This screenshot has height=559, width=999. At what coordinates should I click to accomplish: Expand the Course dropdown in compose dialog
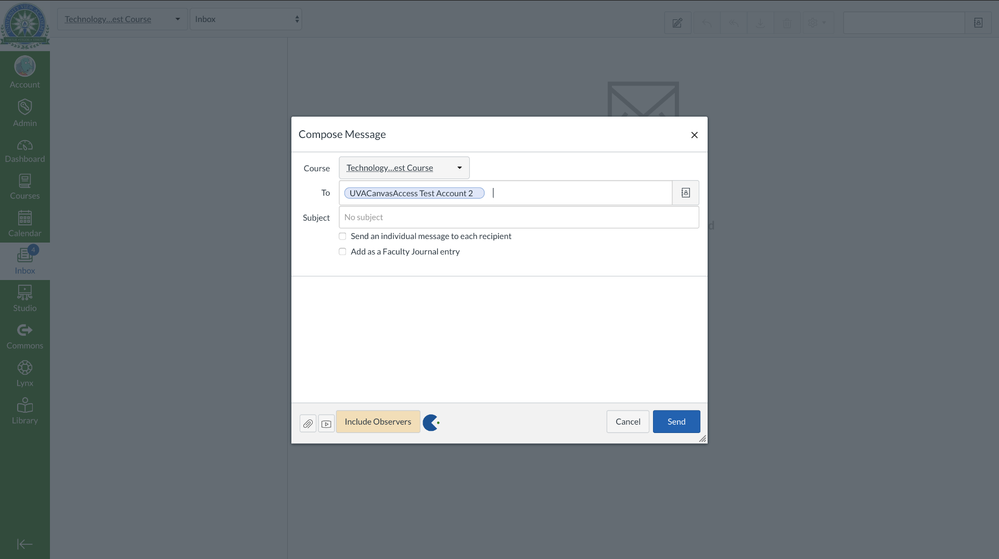click(404, 168)
